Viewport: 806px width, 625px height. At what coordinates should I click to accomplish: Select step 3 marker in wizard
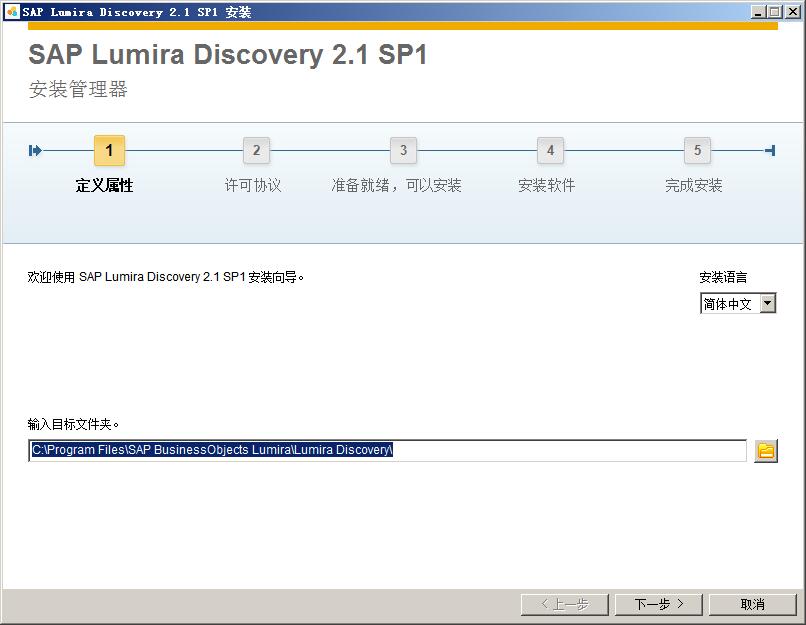403,151
